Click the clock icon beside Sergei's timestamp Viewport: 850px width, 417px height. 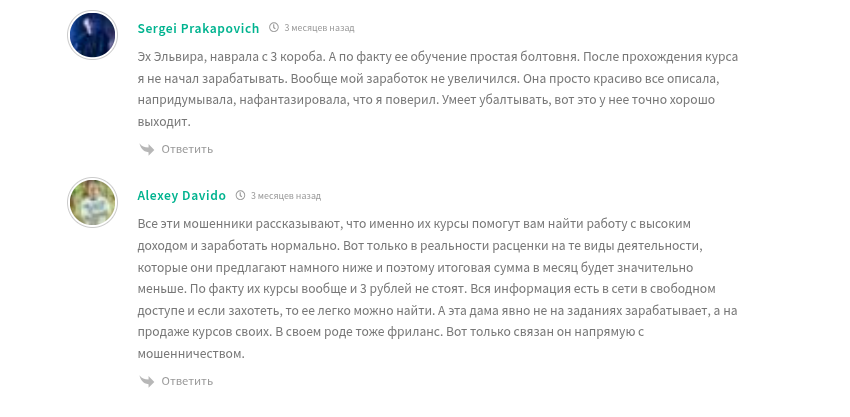point(274,28)
